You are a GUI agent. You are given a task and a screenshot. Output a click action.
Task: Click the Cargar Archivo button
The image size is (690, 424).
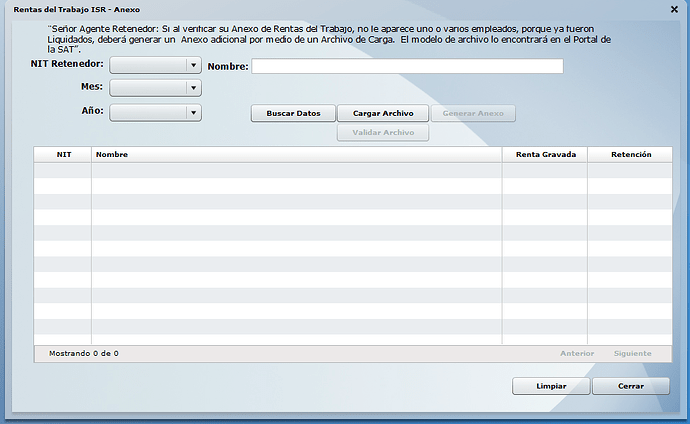click(383, 114)
